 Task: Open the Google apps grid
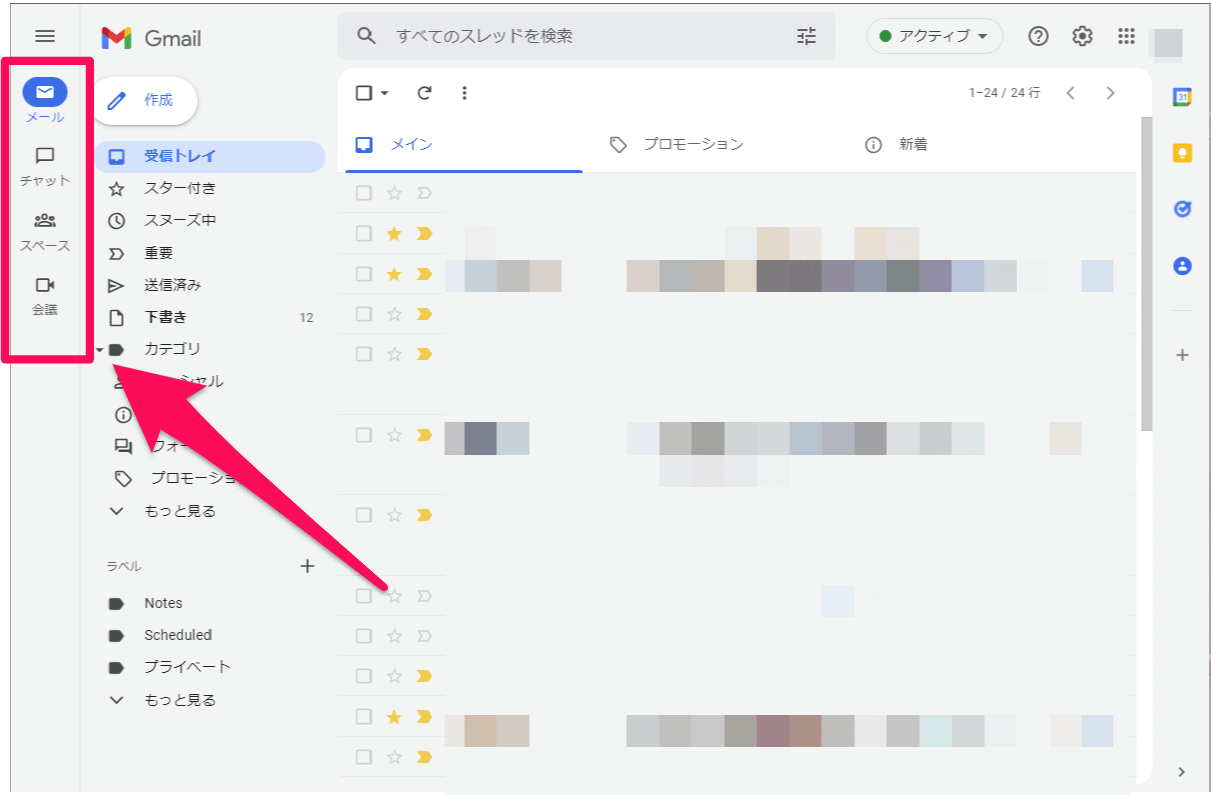pos(1127,36)
